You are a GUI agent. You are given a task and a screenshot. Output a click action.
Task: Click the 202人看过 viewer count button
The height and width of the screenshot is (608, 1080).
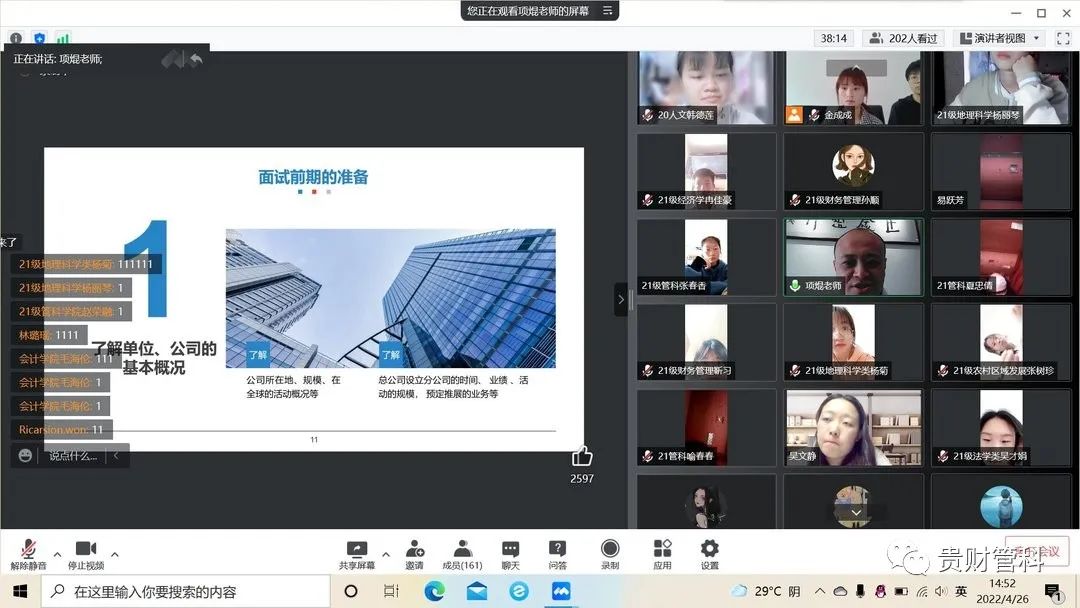[903, 38]
